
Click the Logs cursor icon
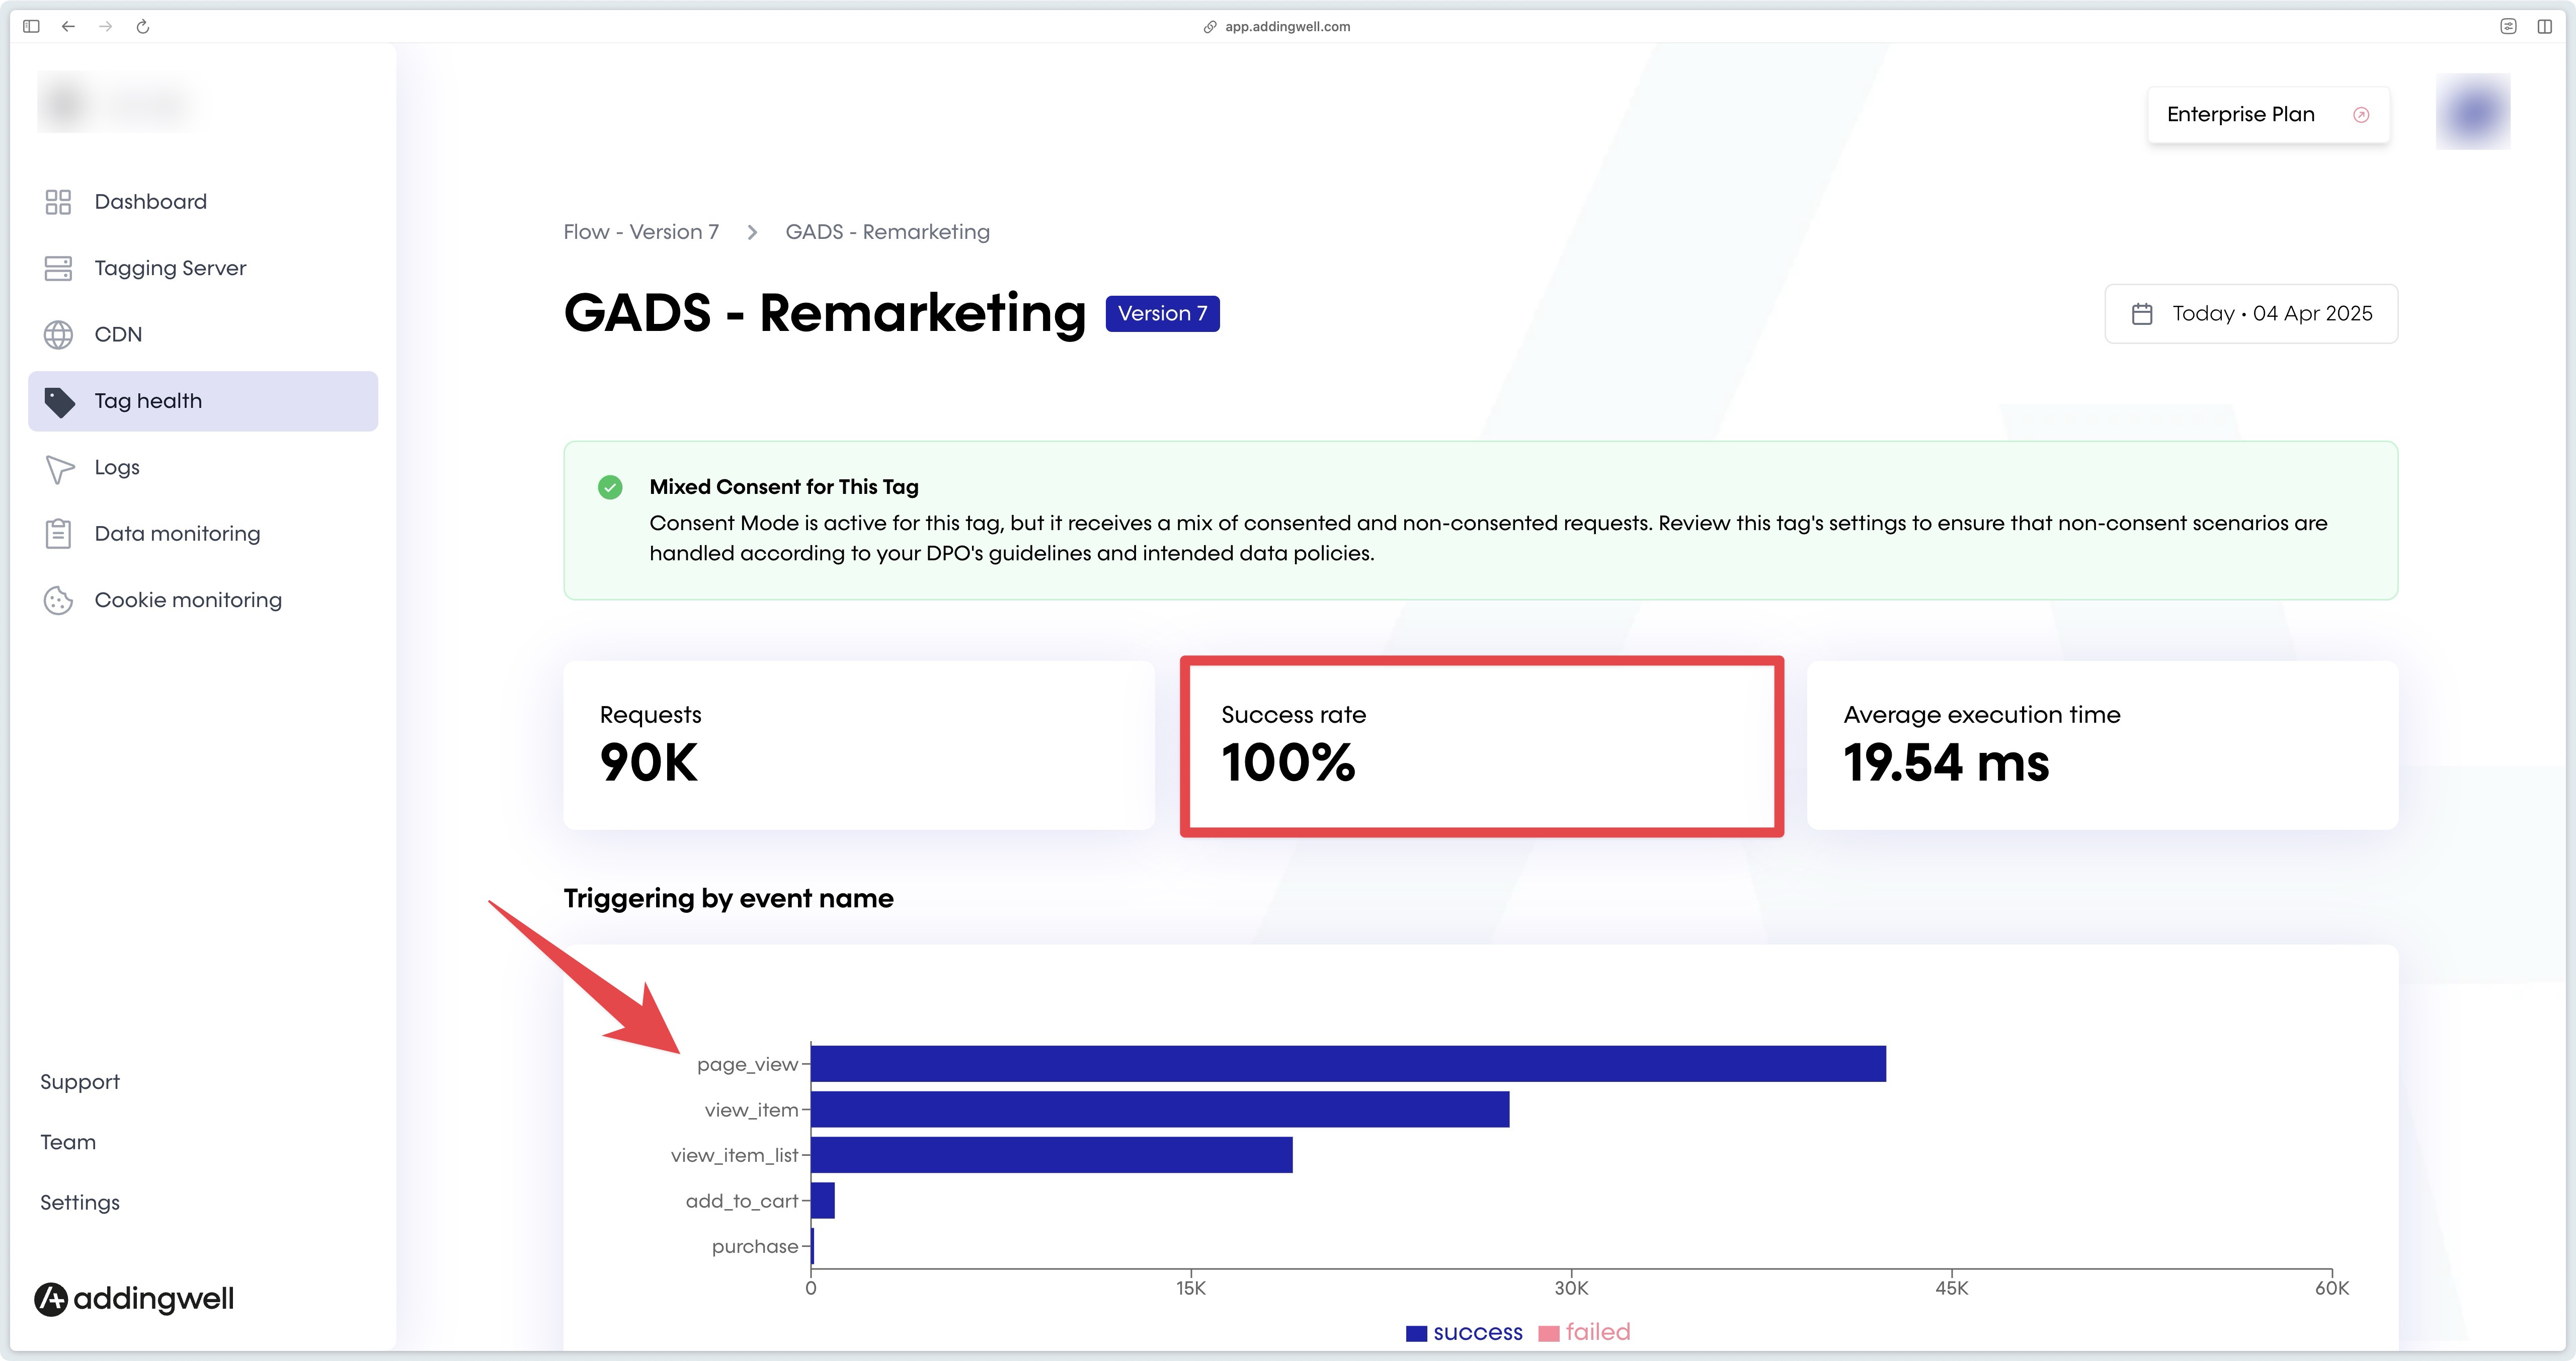click(59, 468)
